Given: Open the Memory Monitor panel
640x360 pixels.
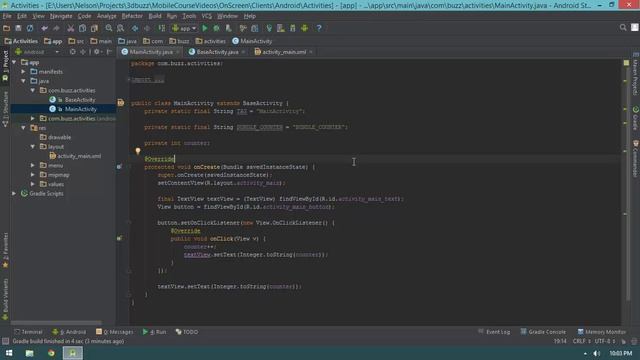Looking at the screenshot, I should 602,332.
